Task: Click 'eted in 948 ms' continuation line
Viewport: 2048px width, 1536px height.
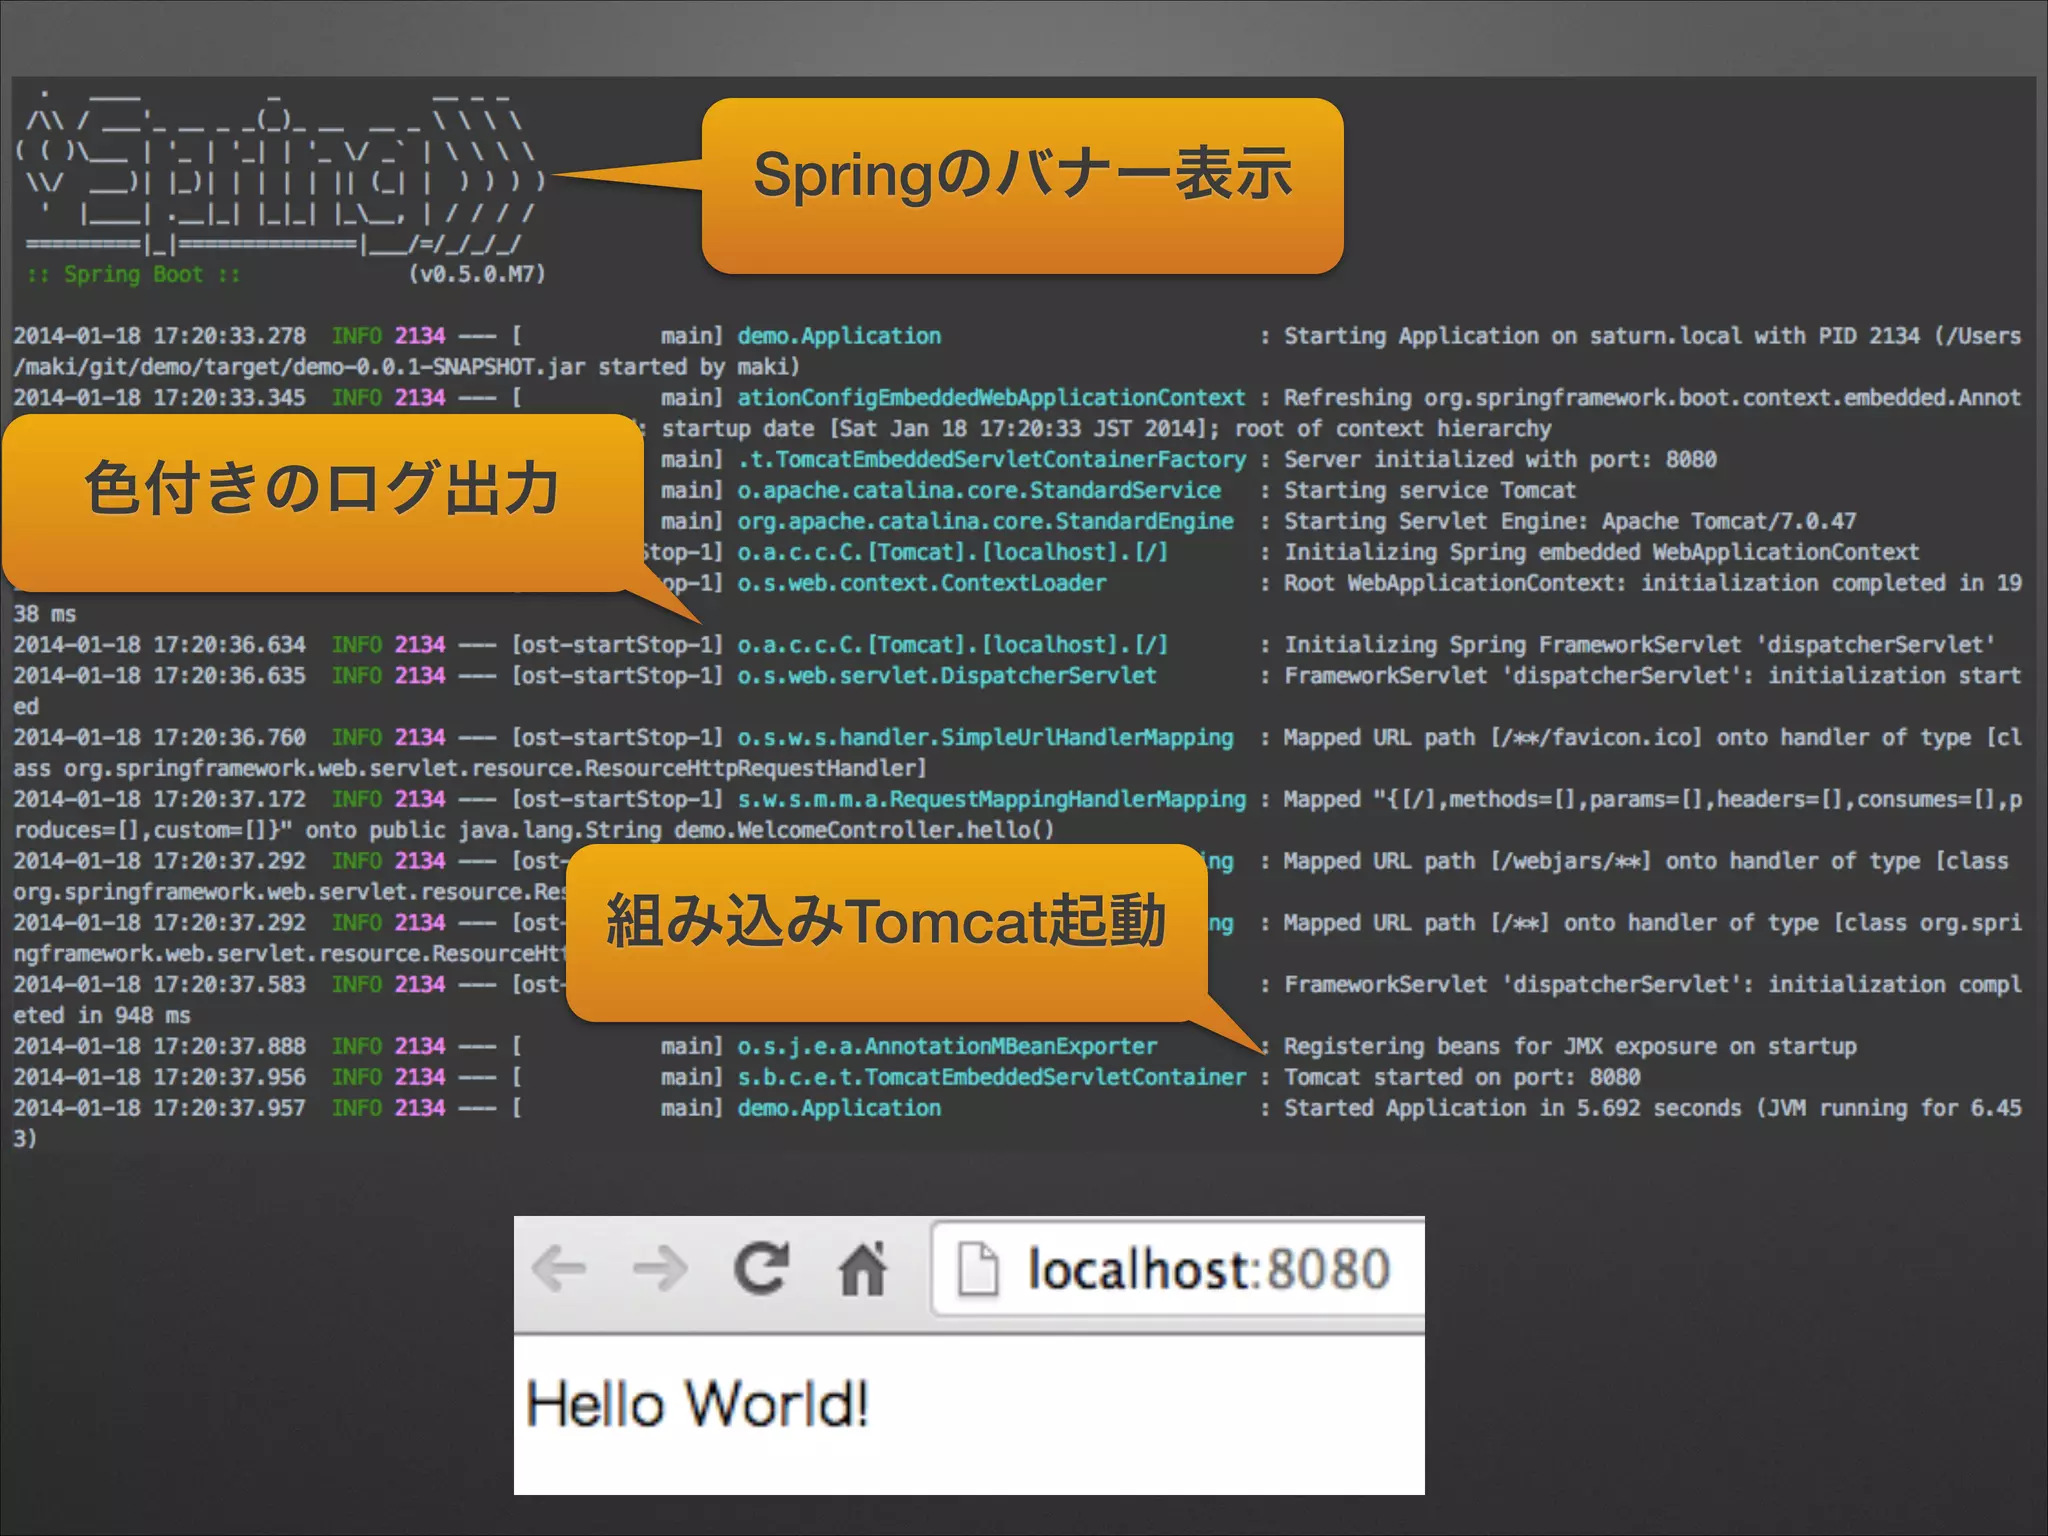Action: [102, 1015]
